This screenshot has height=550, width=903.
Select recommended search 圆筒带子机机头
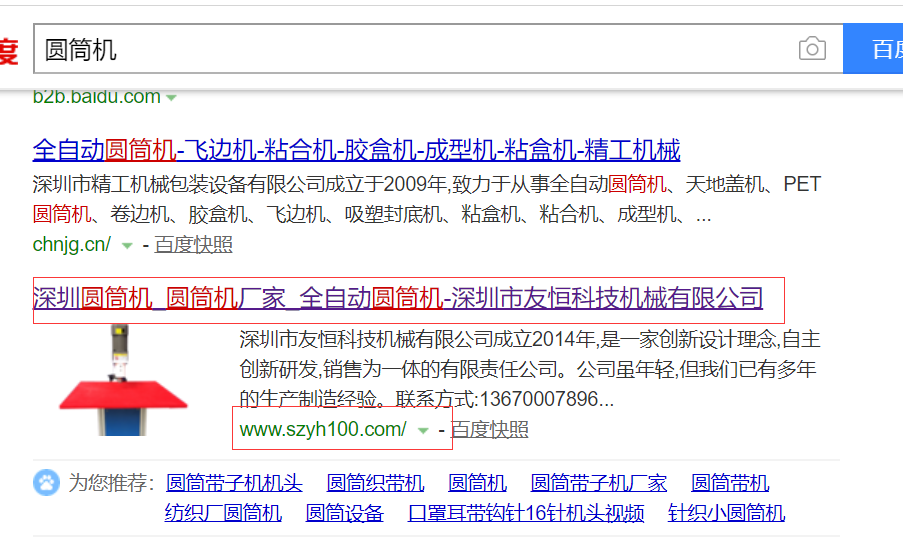click(233, 484)
